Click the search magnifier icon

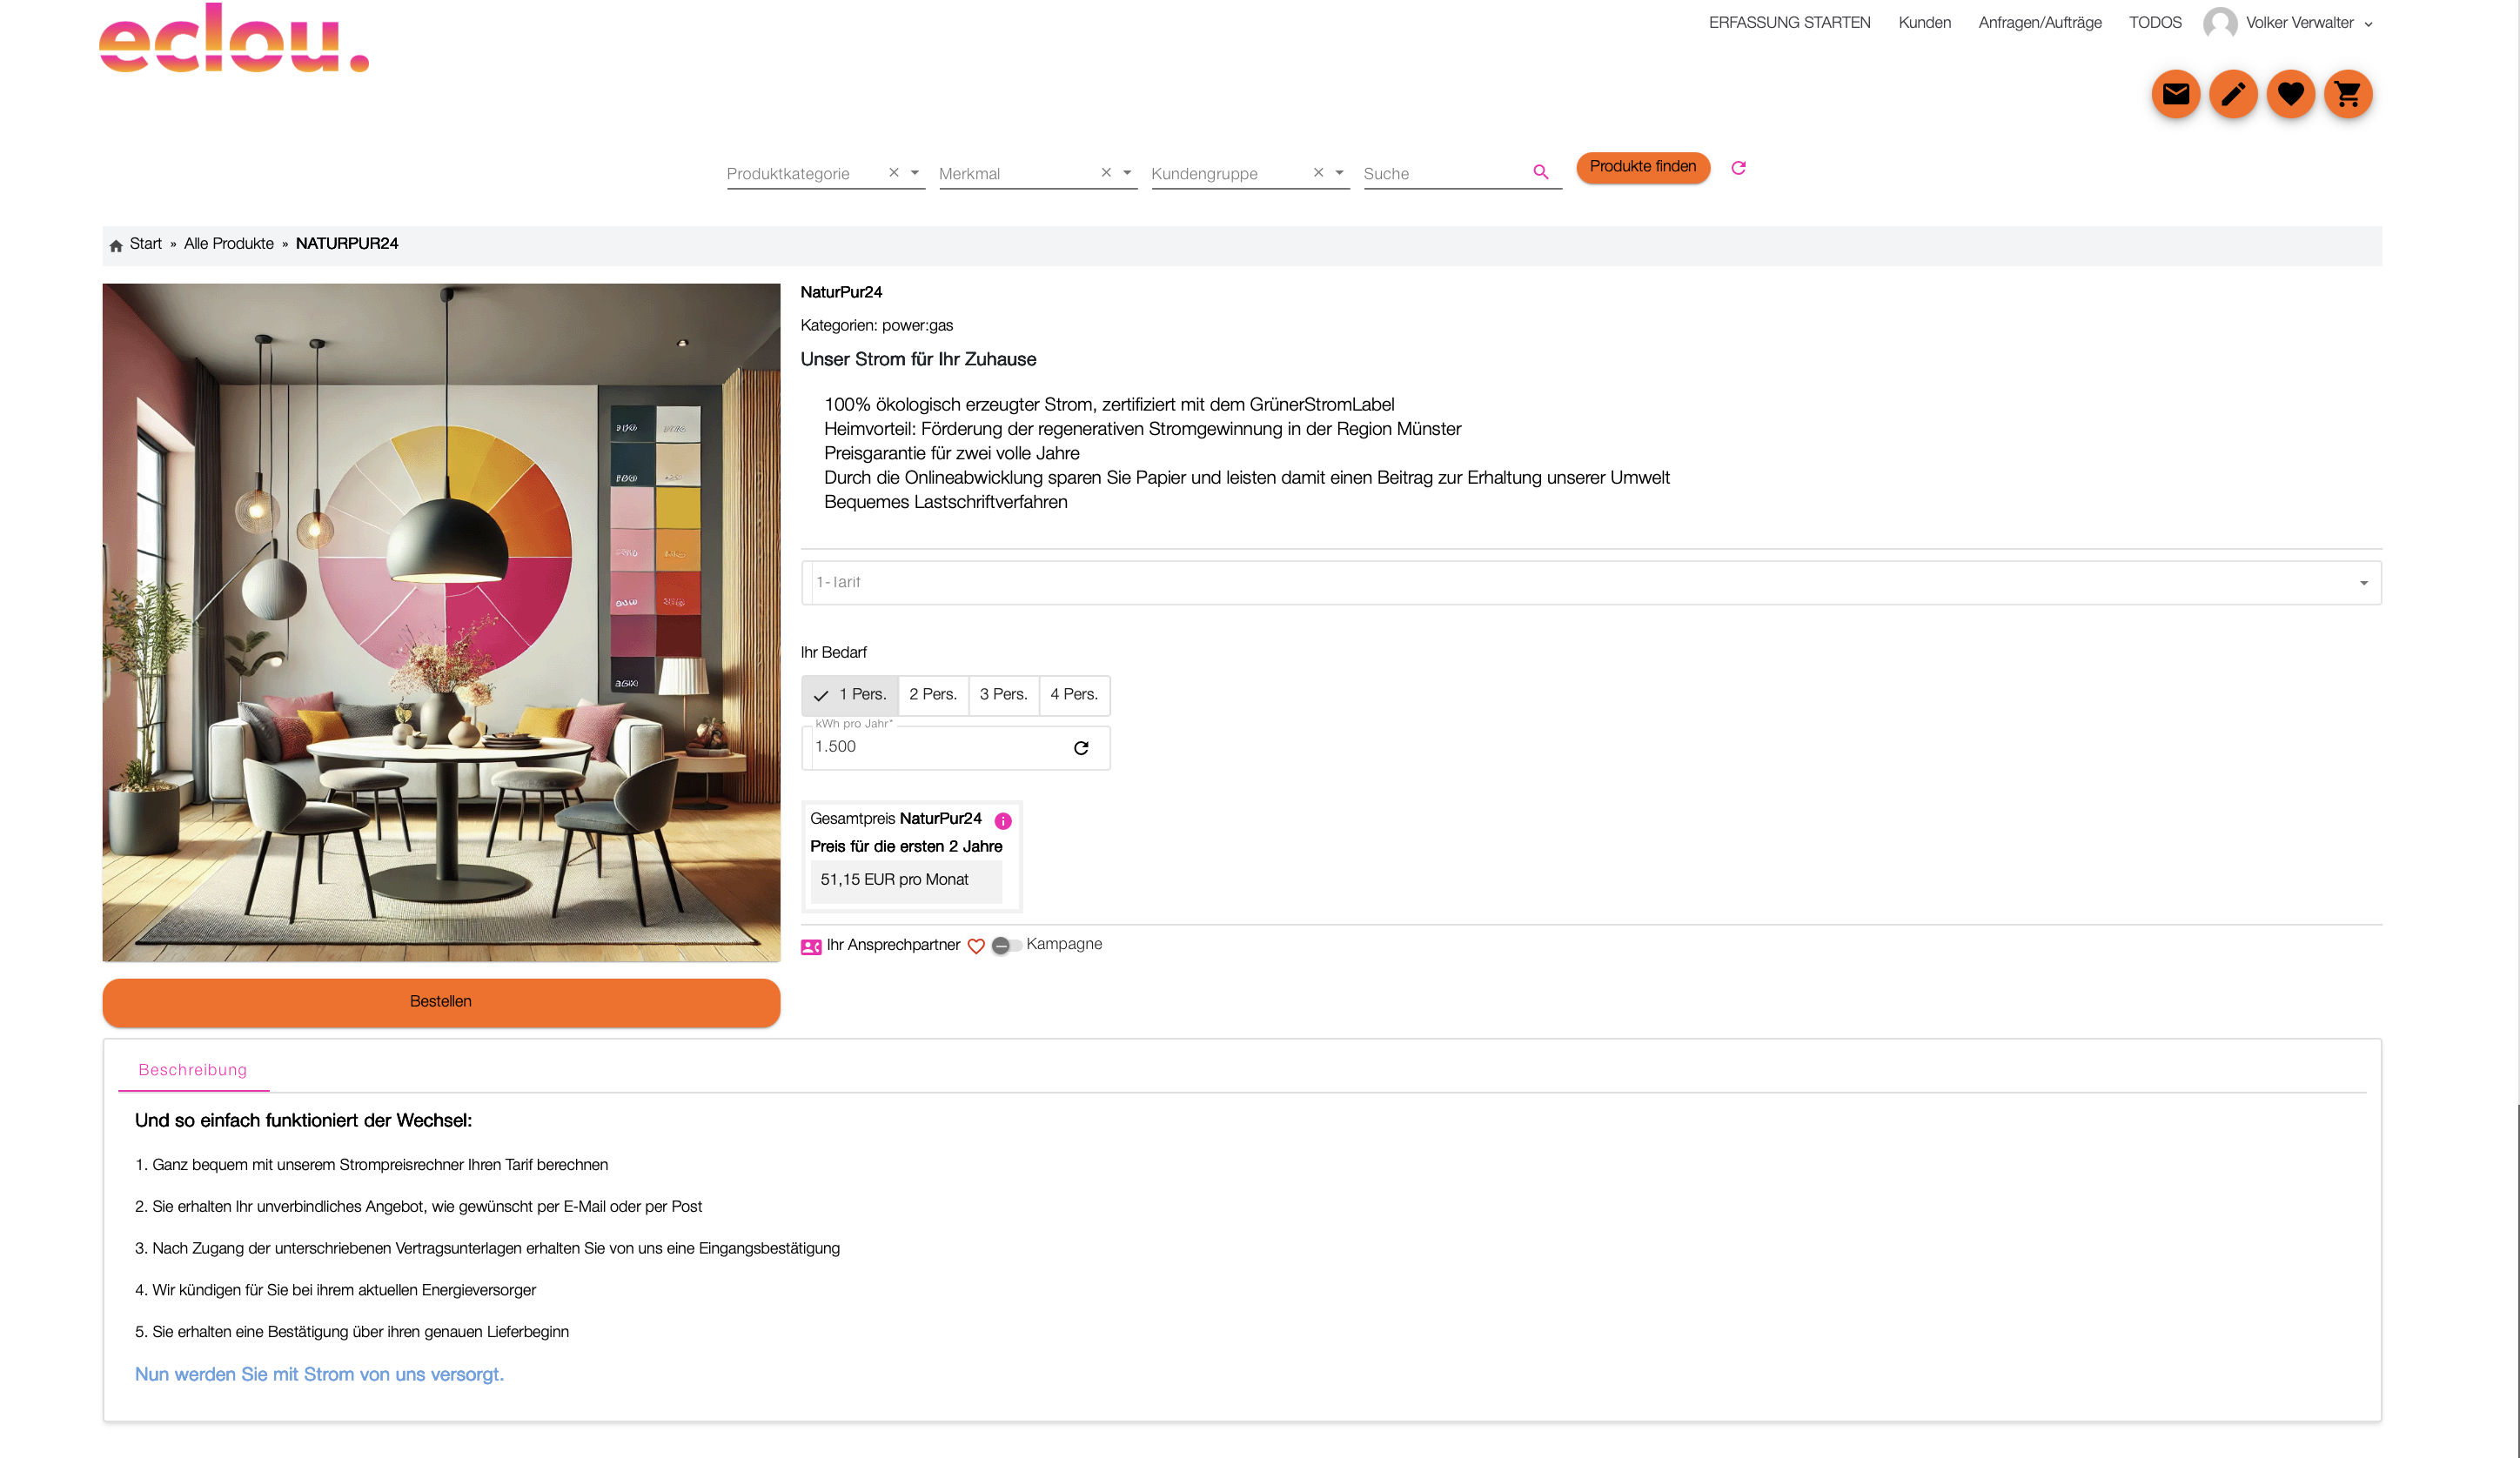(1540, 172)
